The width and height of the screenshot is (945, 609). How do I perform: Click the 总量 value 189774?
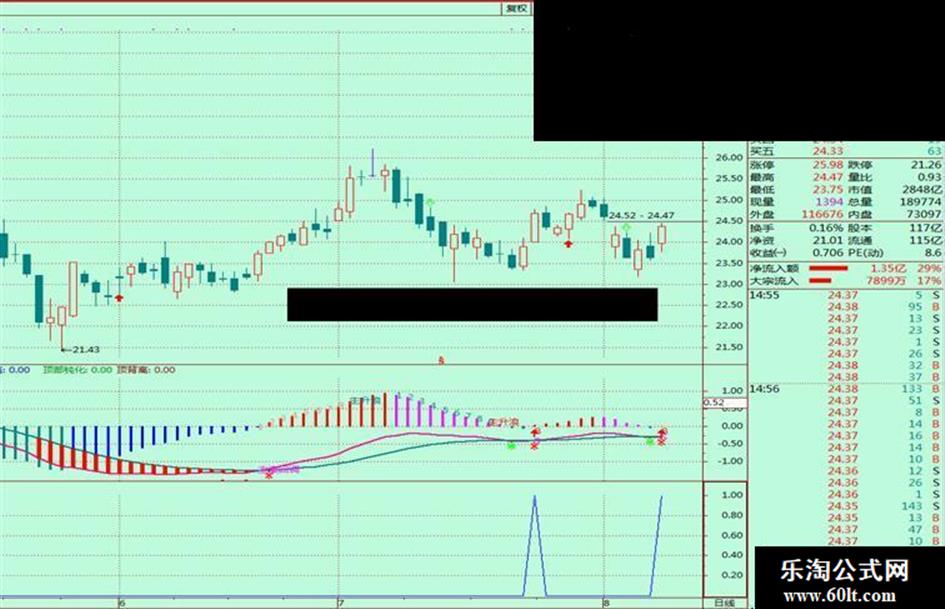(x=921, y=202)
